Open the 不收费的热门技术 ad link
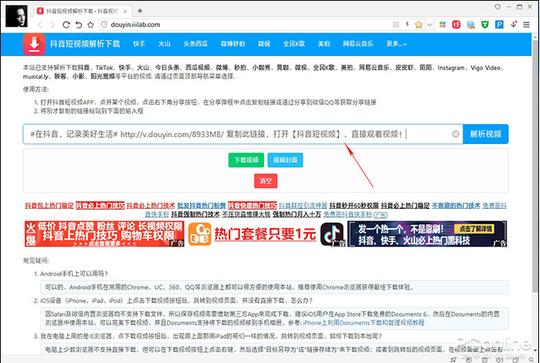 click(x=456, y=206)
